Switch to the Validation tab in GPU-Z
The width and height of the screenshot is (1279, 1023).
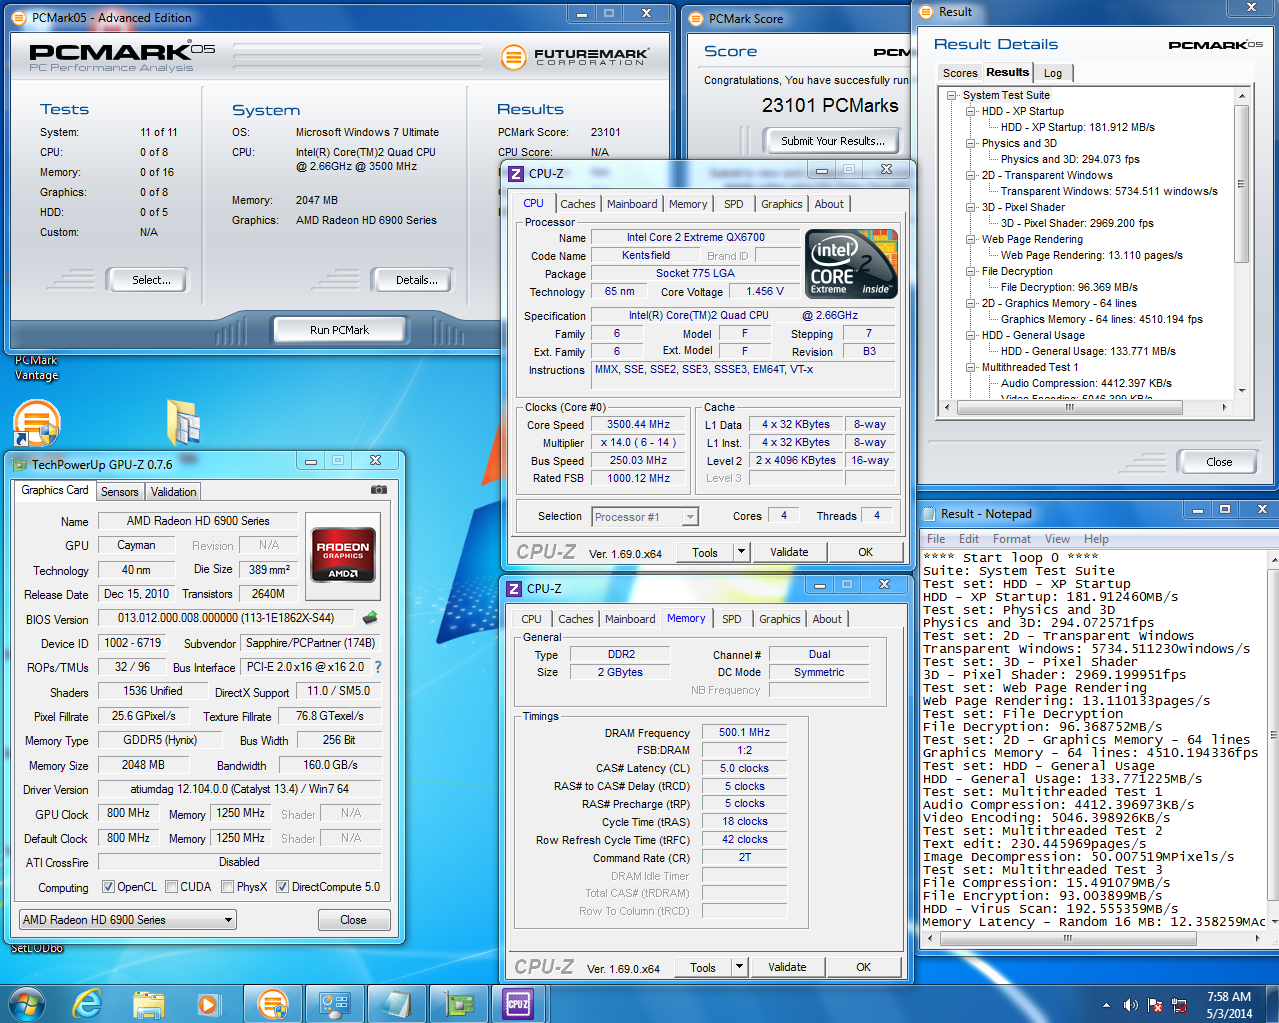pyautogui.click(x=173, y=492)
